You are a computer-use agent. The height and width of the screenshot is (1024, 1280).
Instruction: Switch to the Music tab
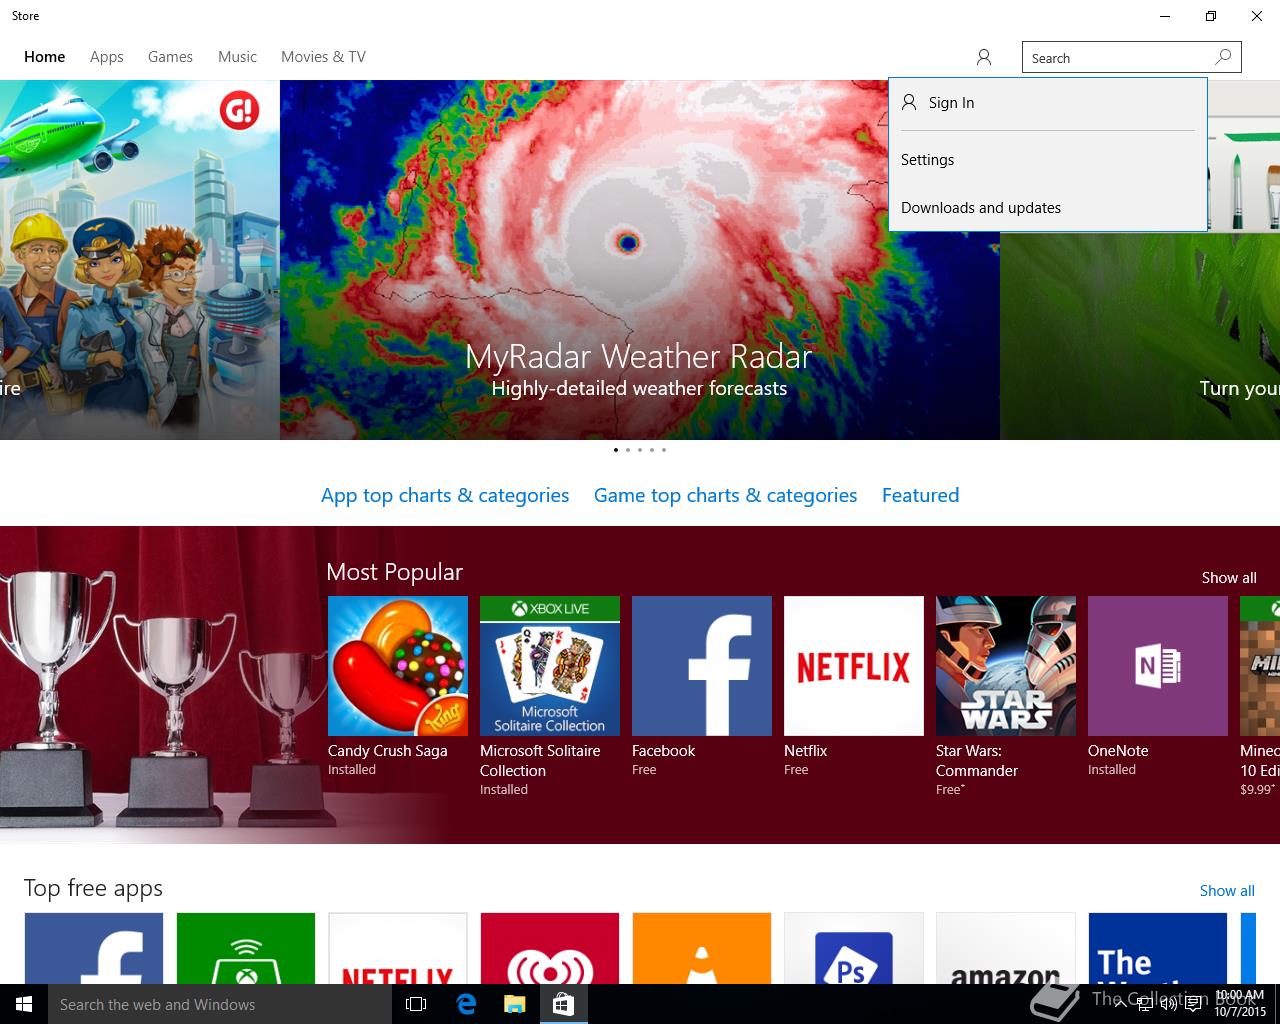click(x=237, y=57)
